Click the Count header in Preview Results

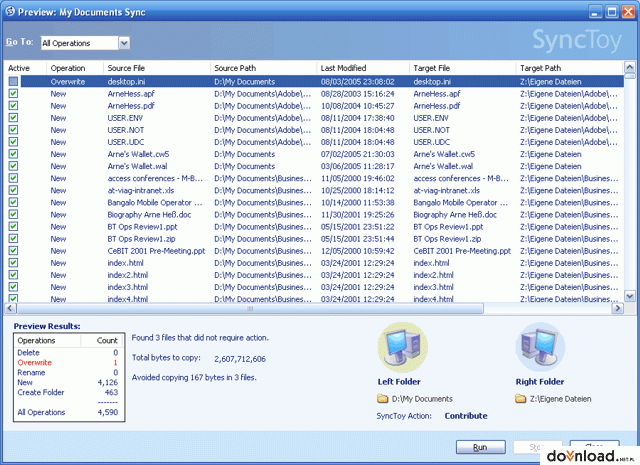point(102,340)
